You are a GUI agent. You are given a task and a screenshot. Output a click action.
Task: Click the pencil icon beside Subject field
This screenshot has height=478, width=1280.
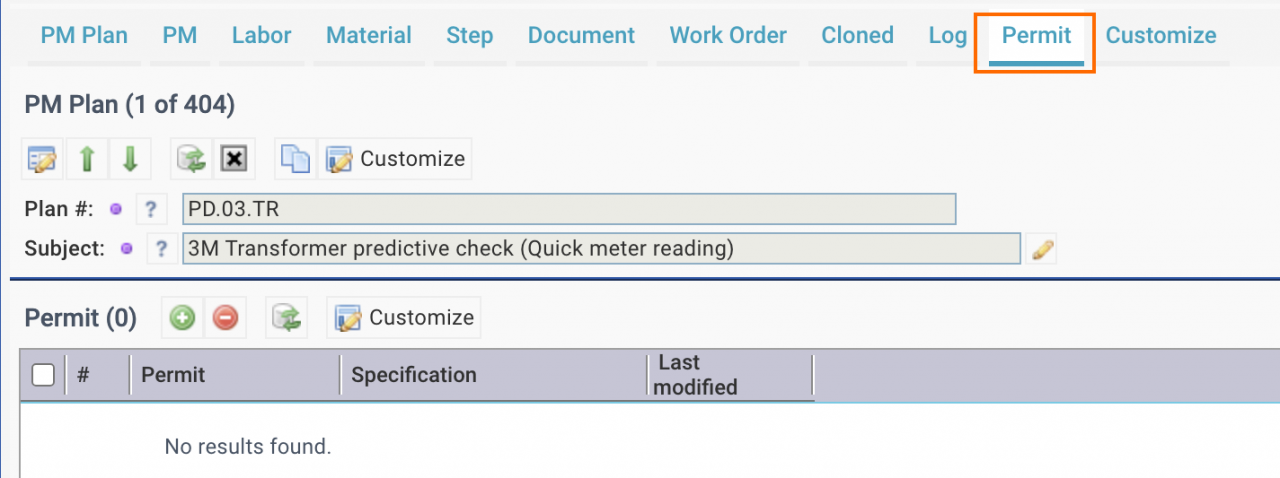1042,249
